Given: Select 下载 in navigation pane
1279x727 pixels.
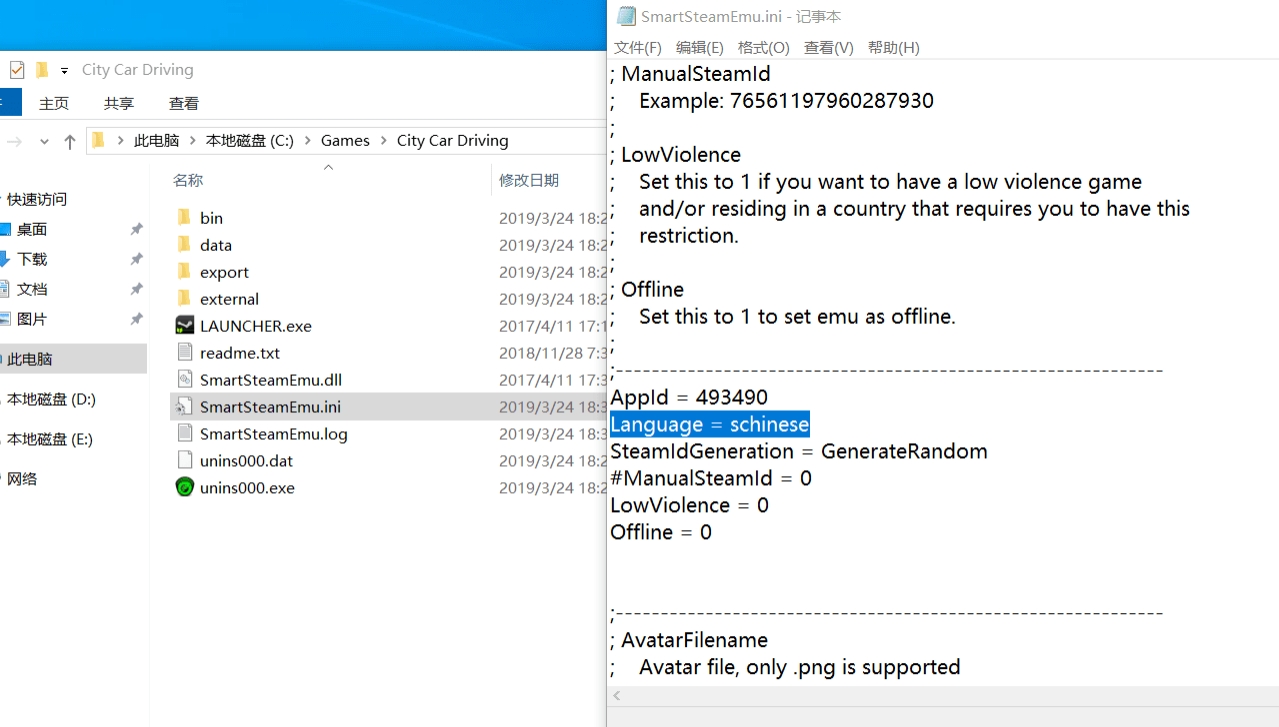Looking at the screenshot, I should [x=32, y=259].
